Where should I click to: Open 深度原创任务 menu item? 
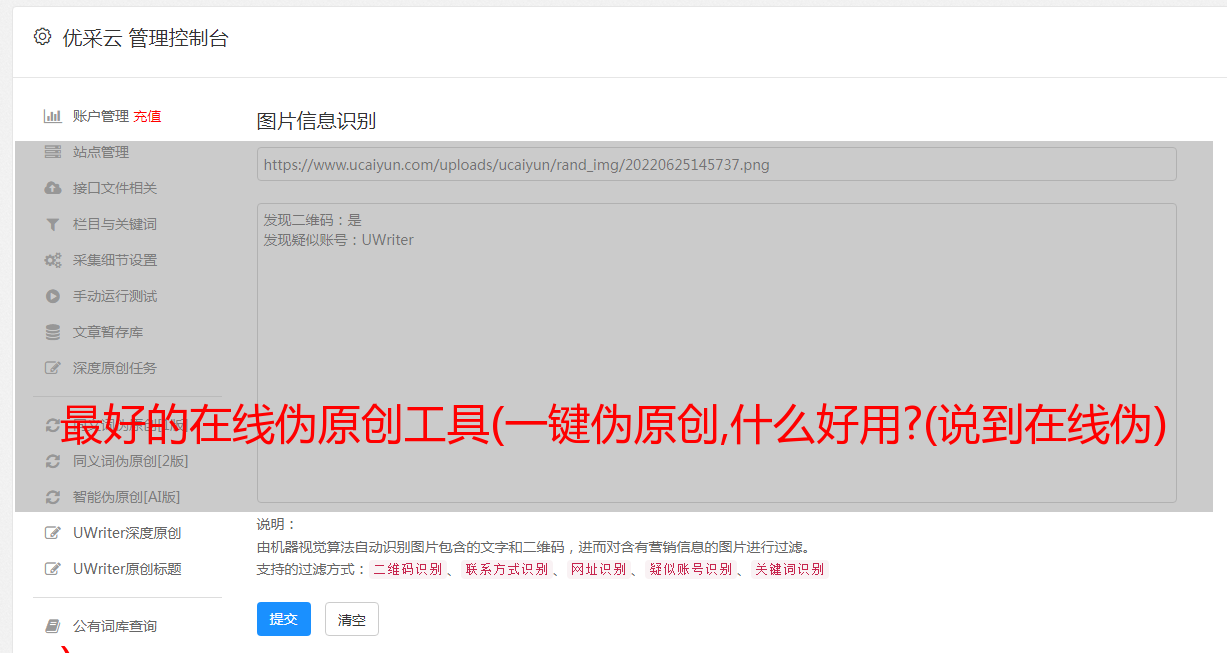tap(115, 368)
